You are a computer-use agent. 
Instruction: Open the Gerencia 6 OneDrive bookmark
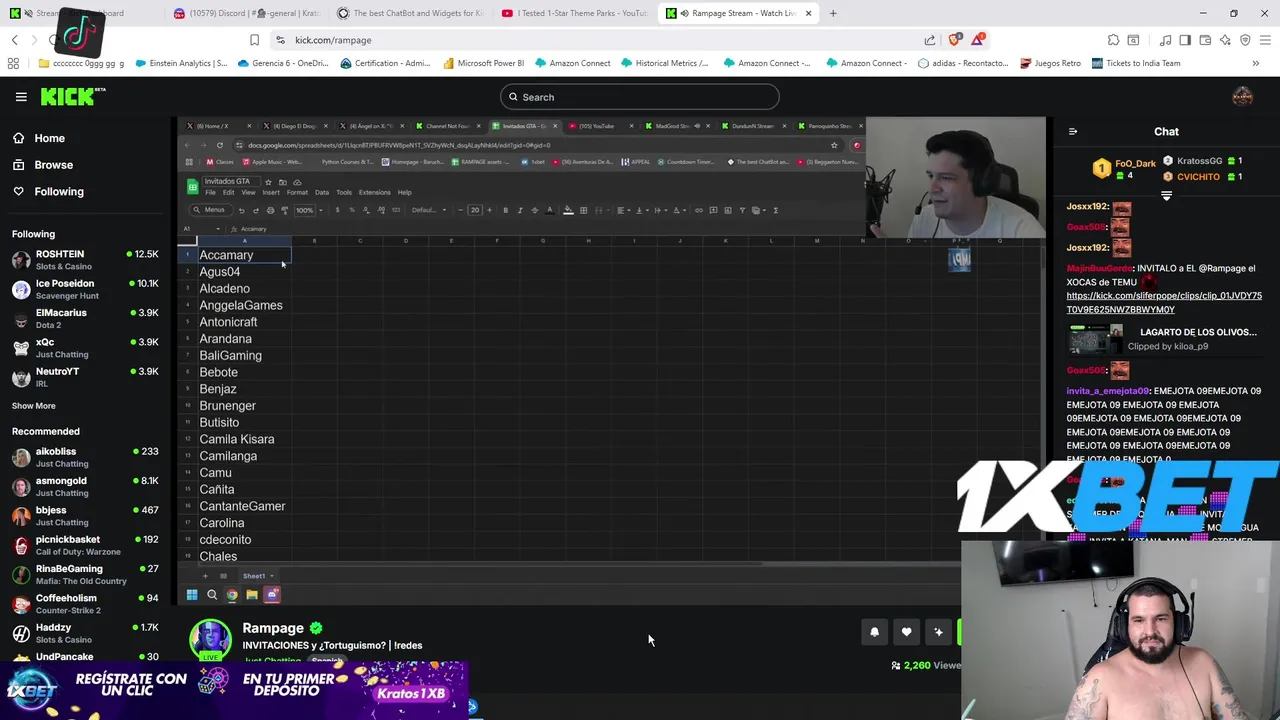coord(283,63)
